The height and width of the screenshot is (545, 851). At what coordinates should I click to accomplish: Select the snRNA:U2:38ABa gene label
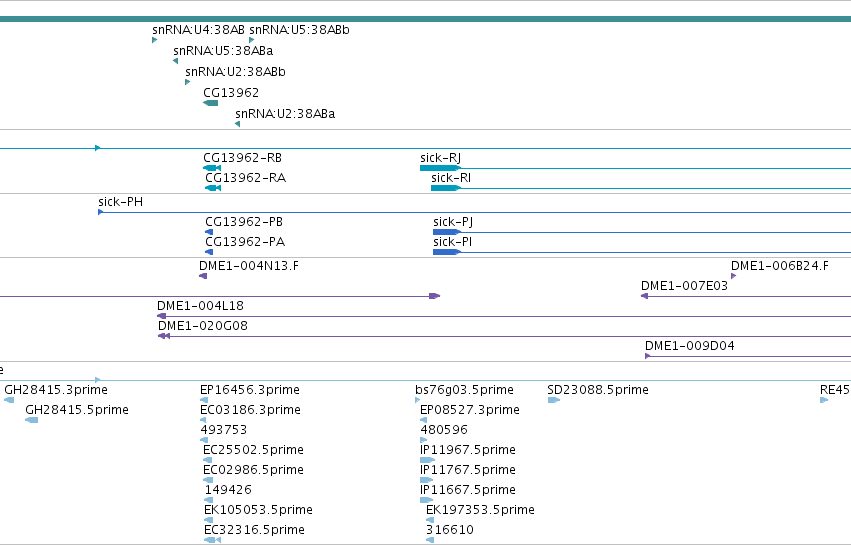[285, 114]
